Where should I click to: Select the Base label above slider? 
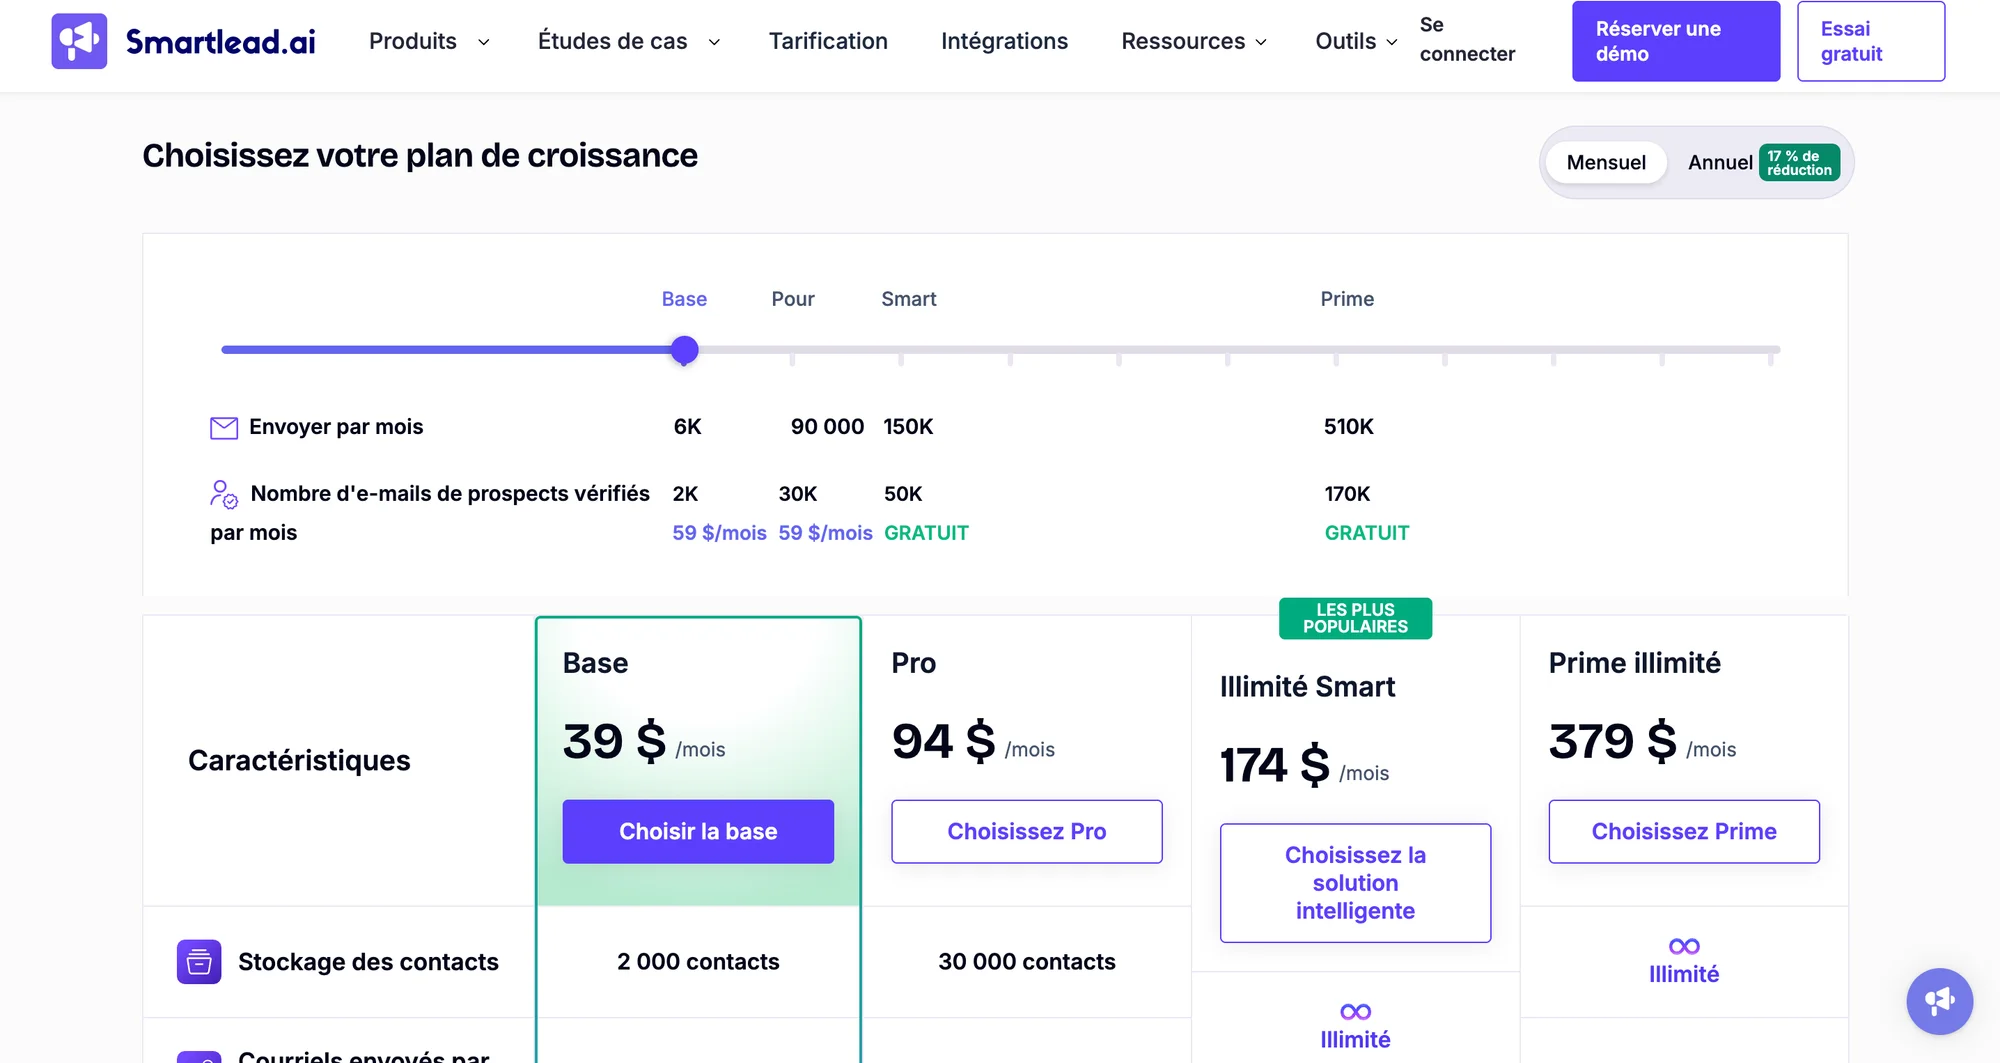[684, 299]
